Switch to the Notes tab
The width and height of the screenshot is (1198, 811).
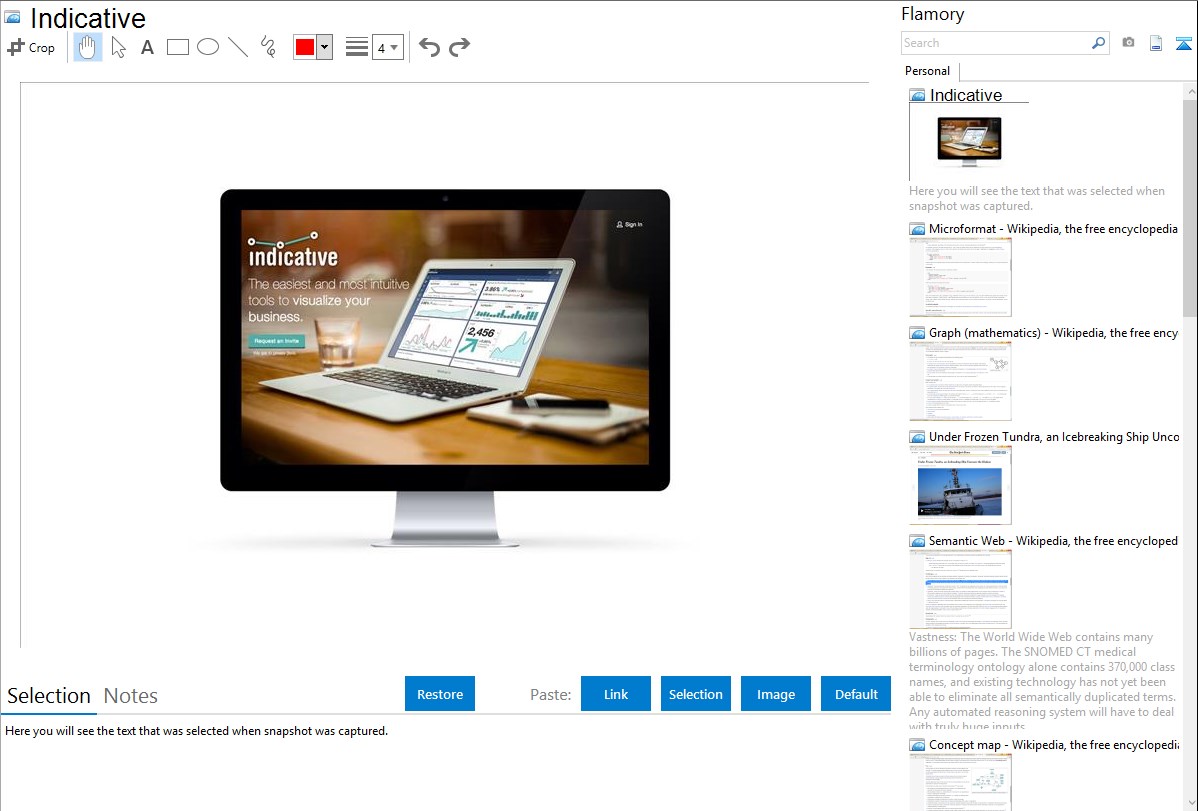click(131, 696)
